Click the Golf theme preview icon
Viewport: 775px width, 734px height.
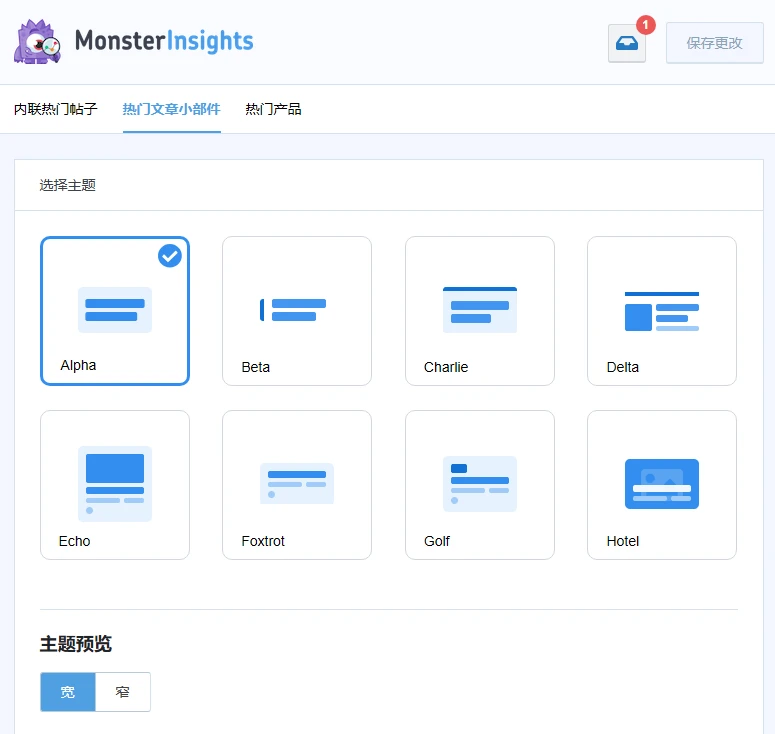tap(479, 483)
